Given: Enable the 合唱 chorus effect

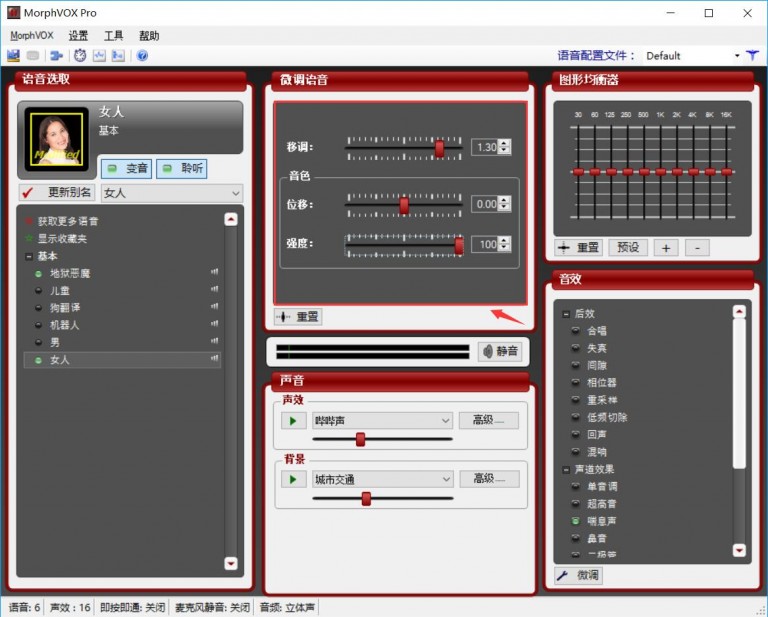Looking at the screenshot, I should (576, 330).
